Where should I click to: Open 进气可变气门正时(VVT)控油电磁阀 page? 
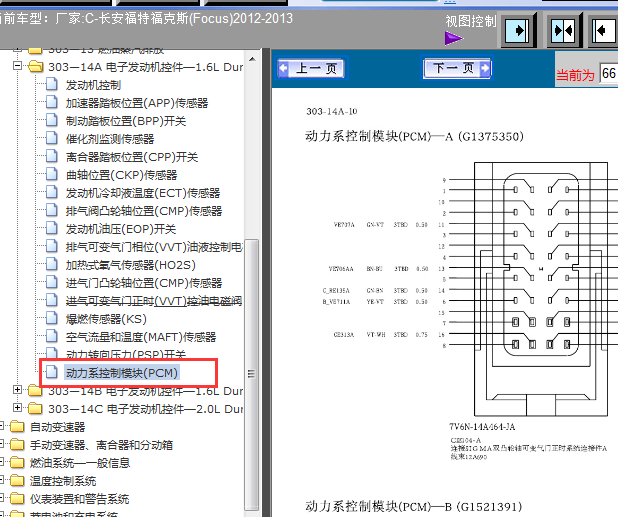[154, 301]
